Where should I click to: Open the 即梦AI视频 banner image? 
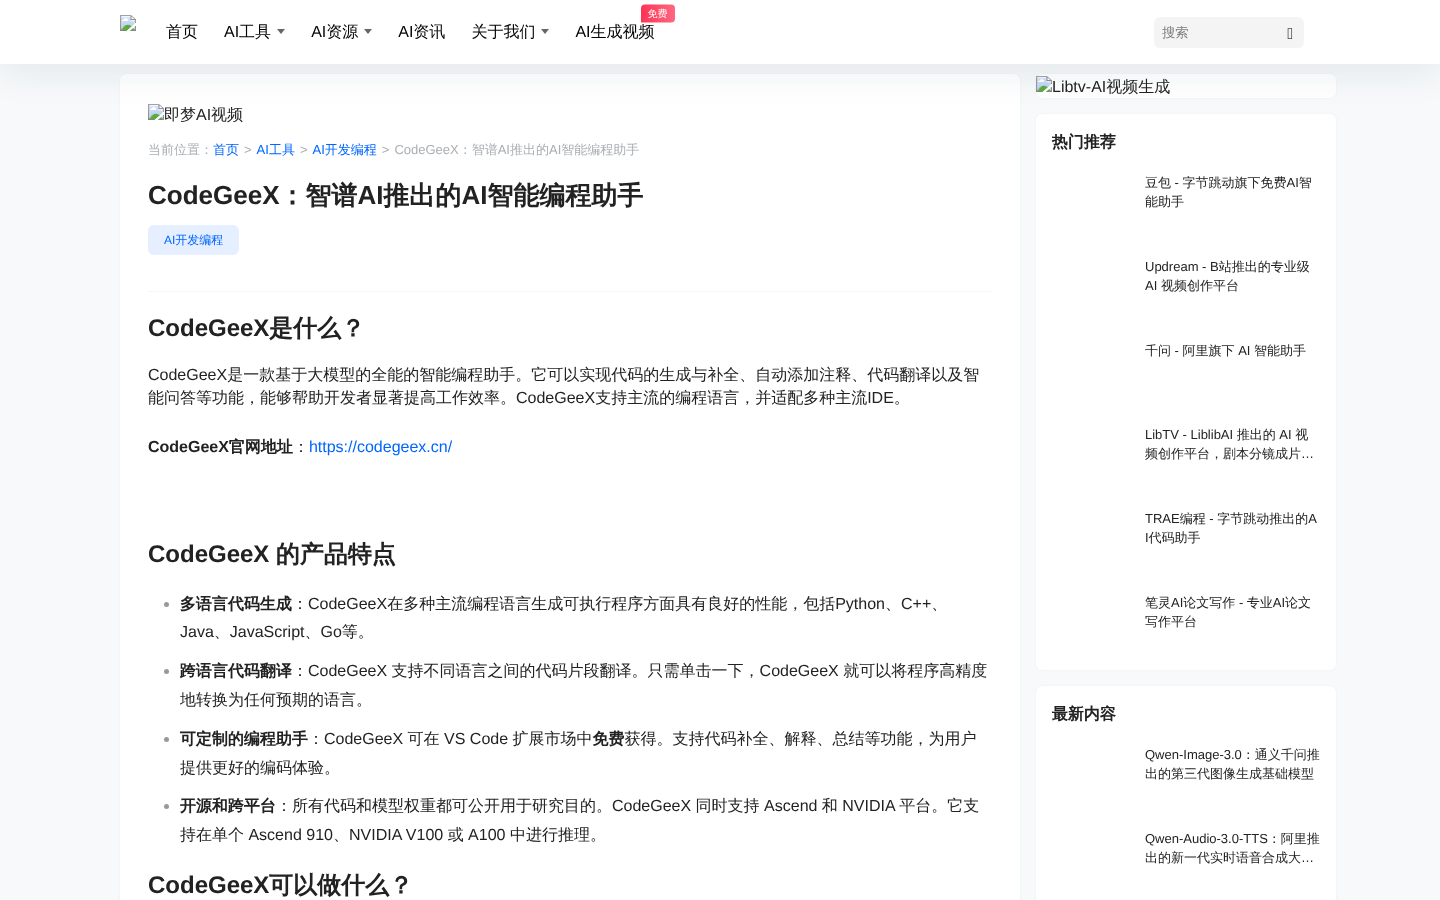pos(195,114)
